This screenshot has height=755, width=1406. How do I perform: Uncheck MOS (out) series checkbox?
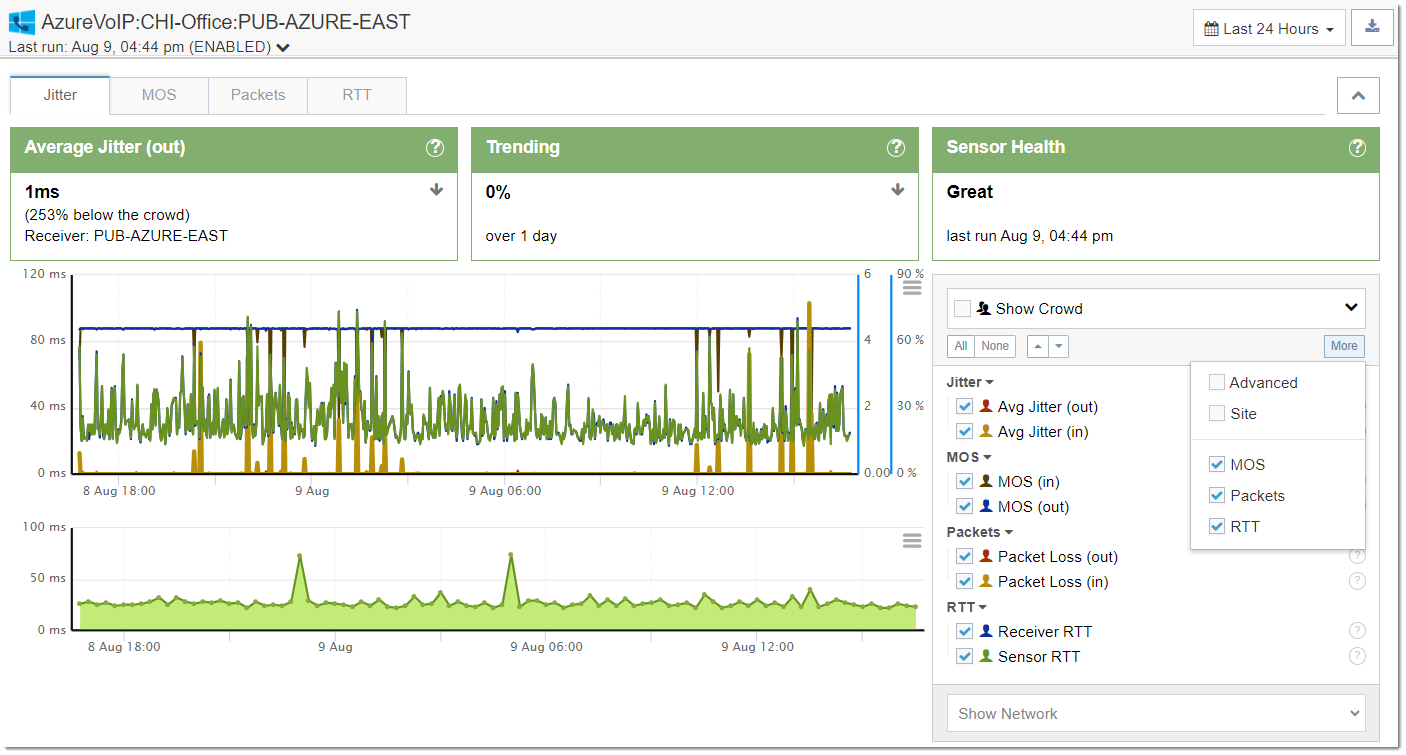964,506
